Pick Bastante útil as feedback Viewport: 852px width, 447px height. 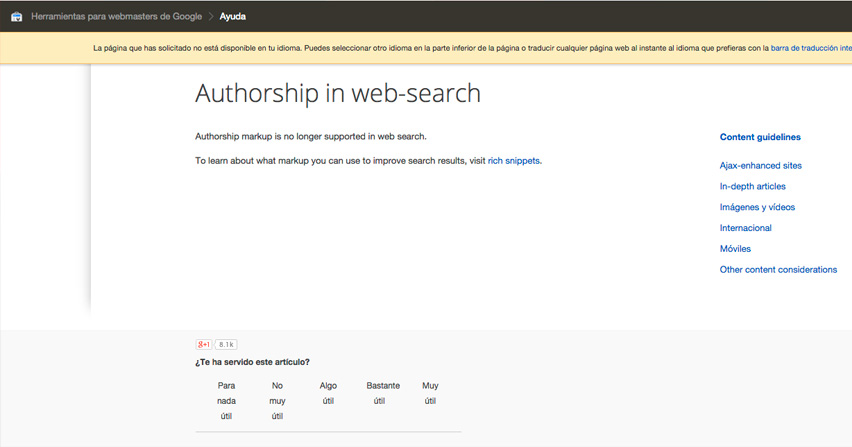[383, 393]
